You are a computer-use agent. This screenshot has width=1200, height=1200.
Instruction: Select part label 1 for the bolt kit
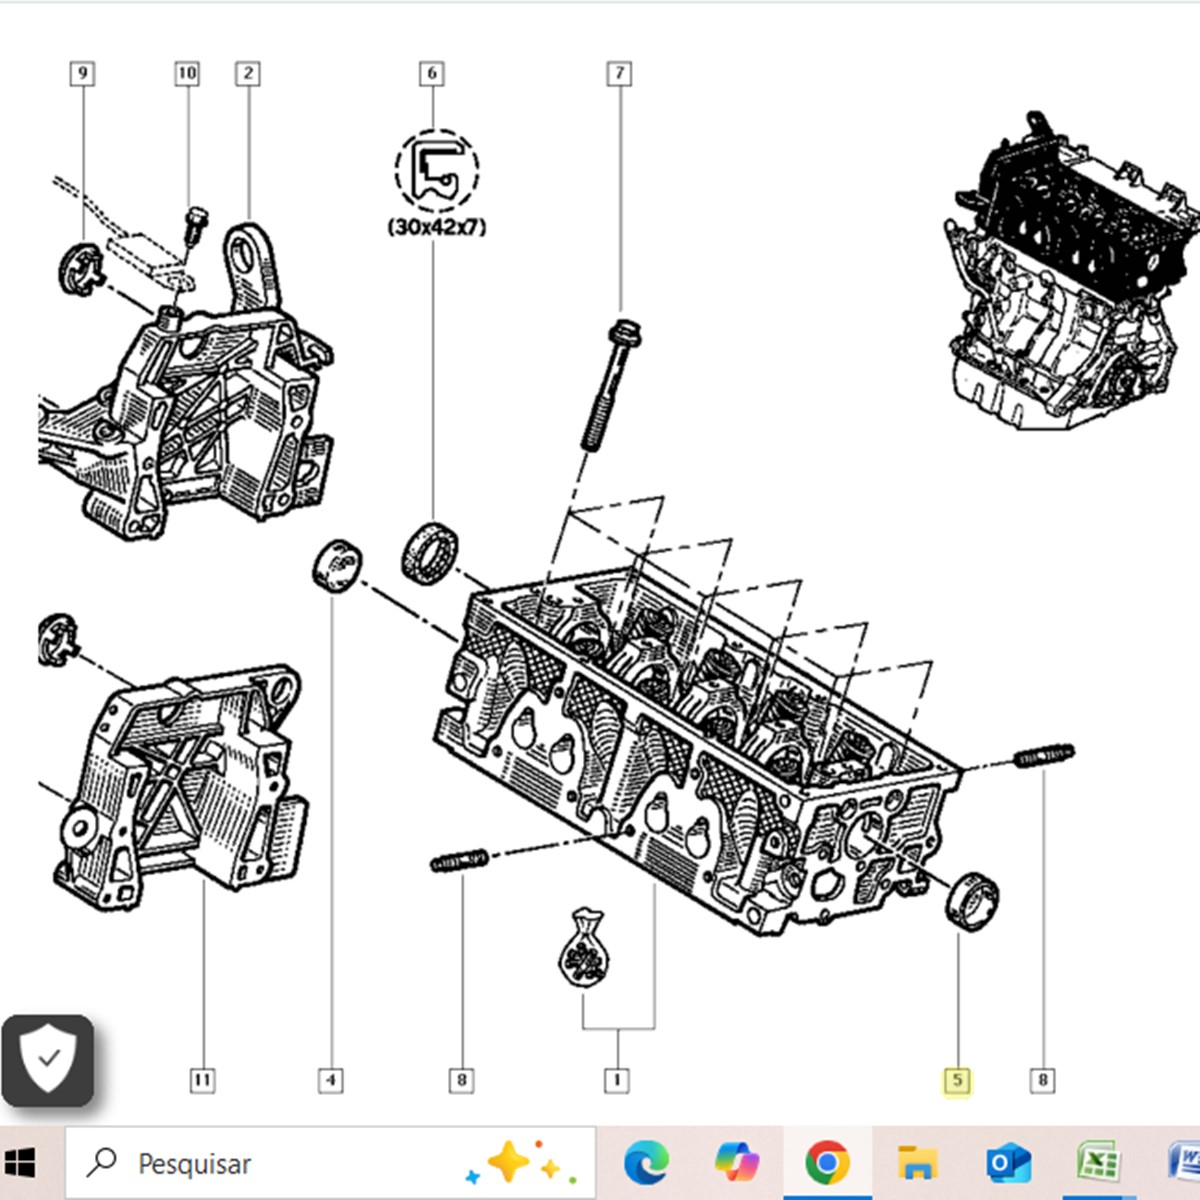tap(617, 1080)
